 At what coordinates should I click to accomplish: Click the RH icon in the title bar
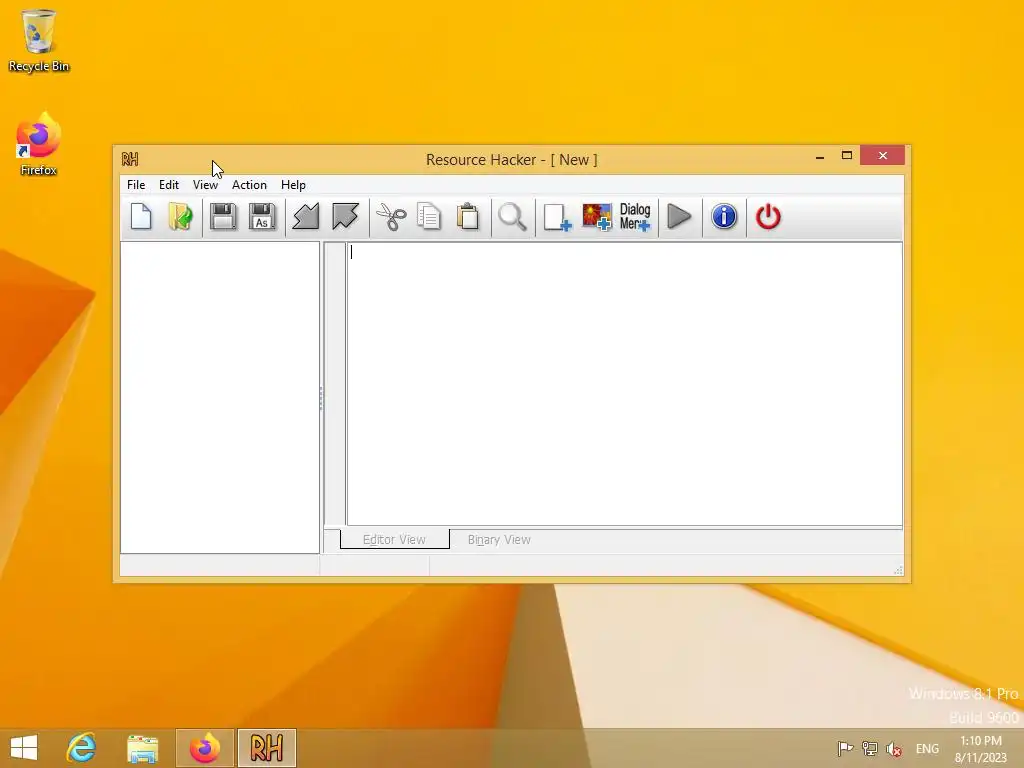[130, 159]
